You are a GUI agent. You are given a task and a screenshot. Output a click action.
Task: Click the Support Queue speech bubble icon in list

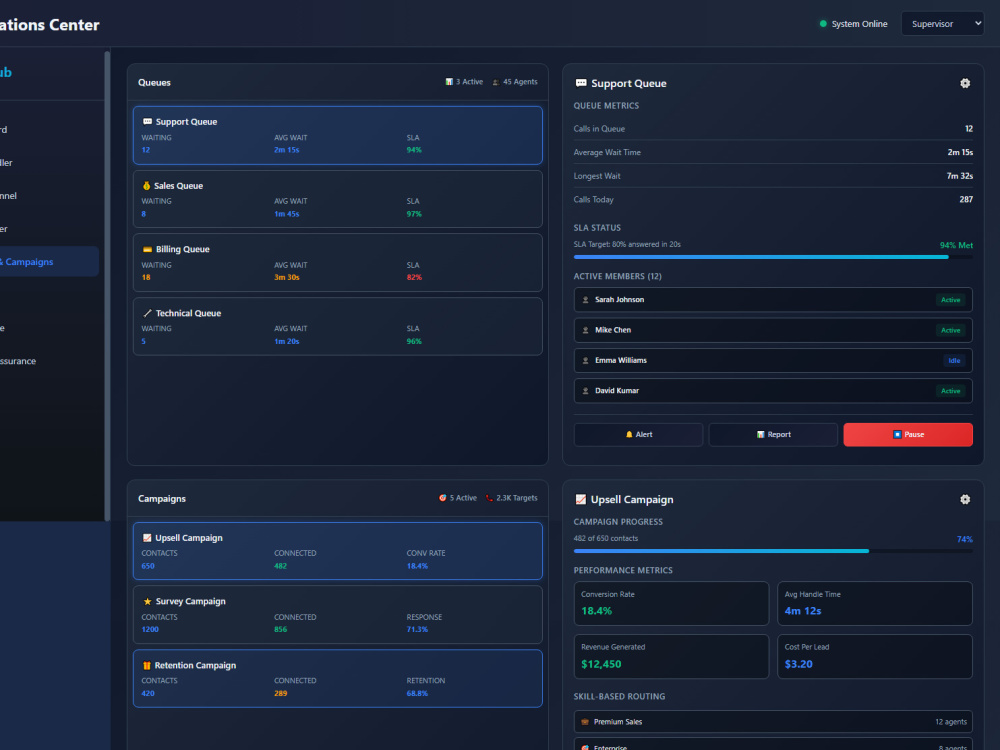[x=147, y=122]
